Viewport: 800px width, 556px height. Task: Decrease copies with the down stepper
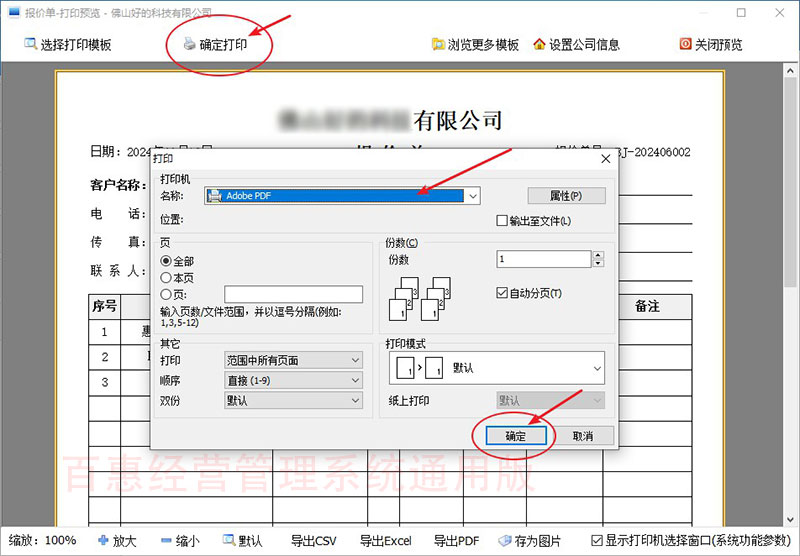598,263
